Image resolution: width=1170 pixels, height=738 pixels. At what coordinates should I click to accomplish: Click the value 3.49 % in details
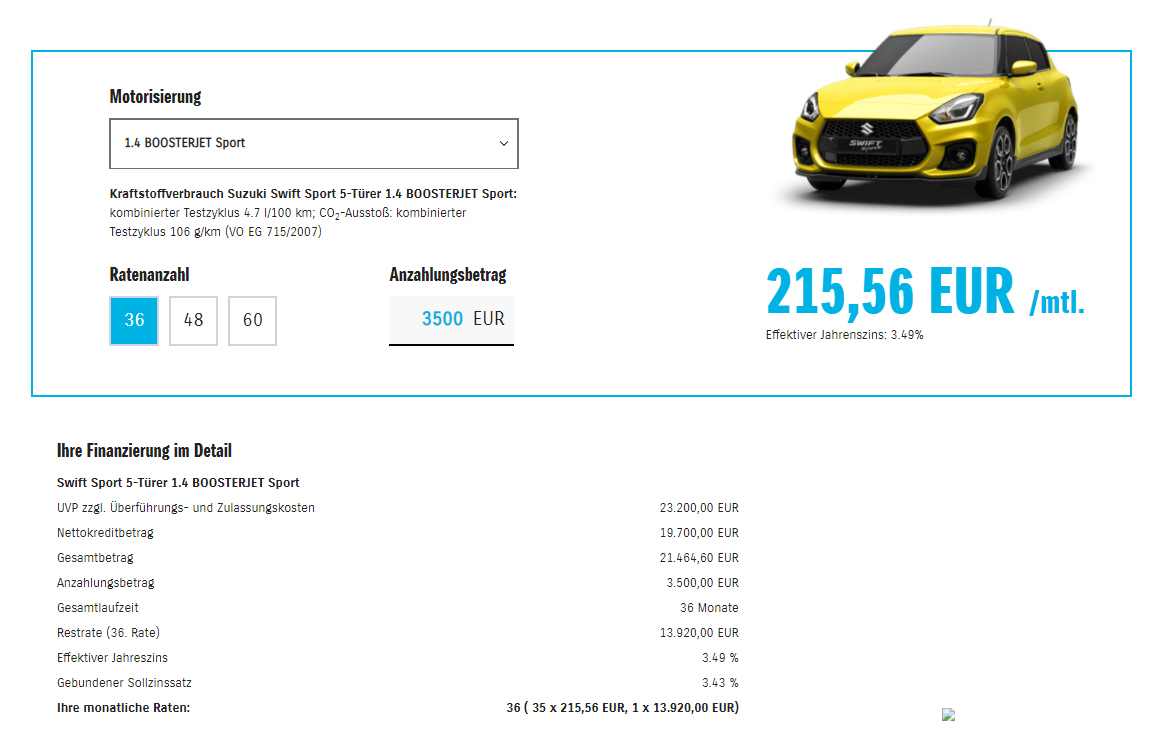tap(720, 658)
